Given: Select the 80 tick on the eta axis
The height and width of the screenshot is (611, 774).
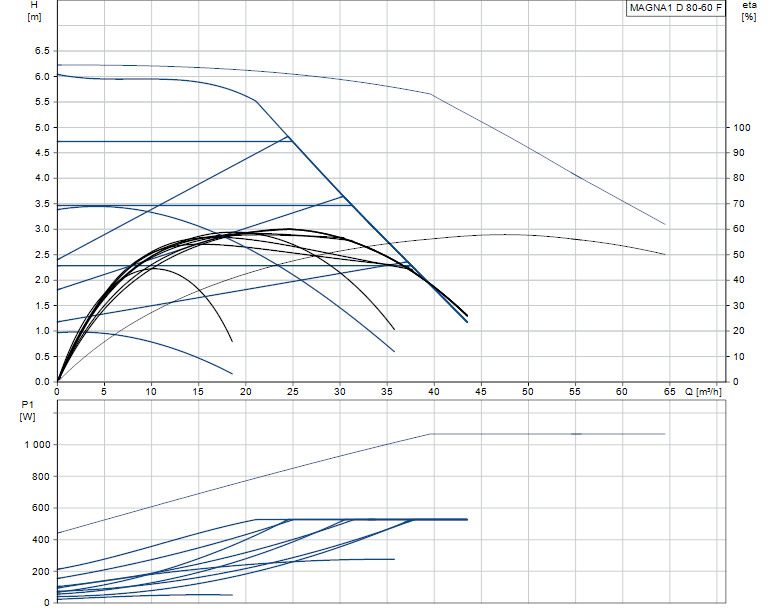Looking at the screenshot, I should 738,178.
